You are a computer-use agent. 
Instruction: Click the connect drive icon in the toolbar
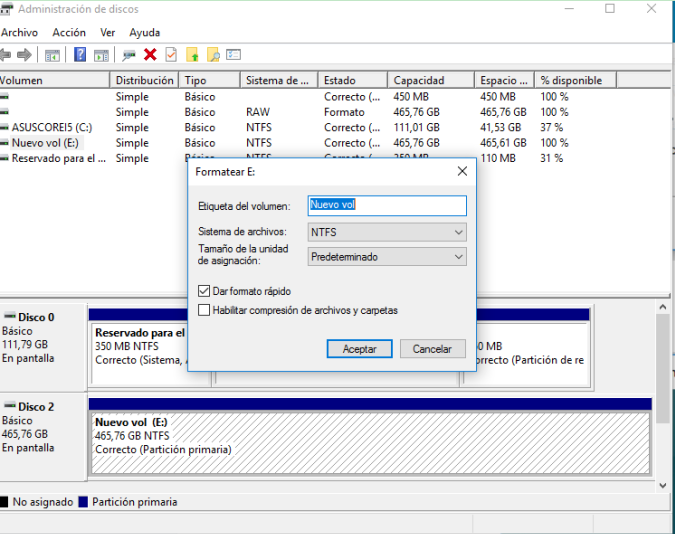[129, 55]
